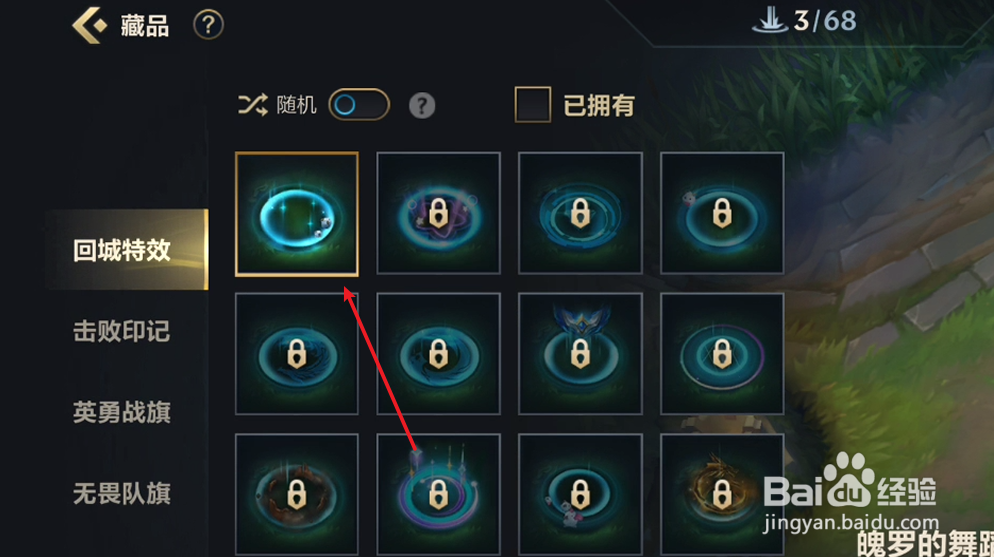Screen dimensions: 994x557
Task: Select the locked fiery brown ring effect
Action: 297,495
